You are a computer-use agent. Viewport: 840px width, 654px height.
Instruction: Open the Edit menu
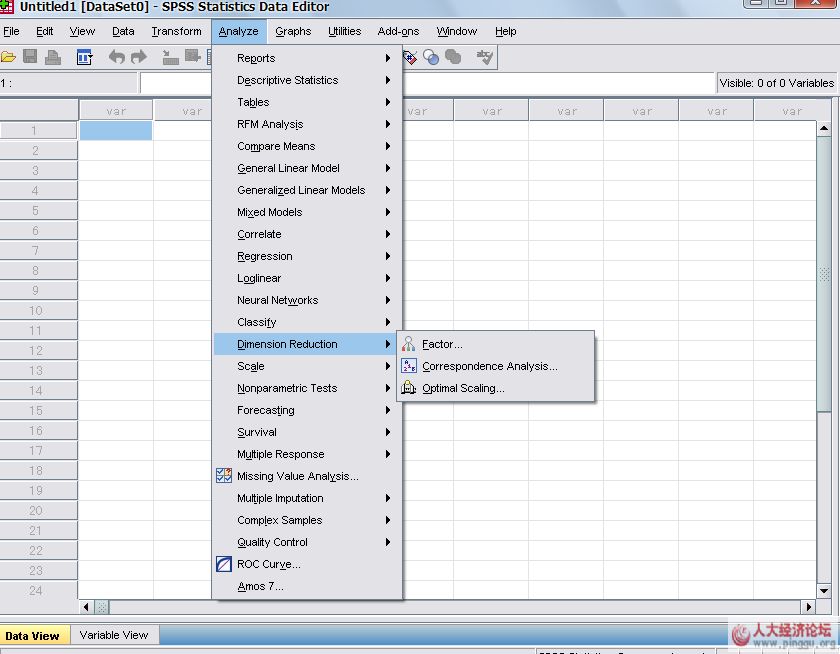[44, 31]
